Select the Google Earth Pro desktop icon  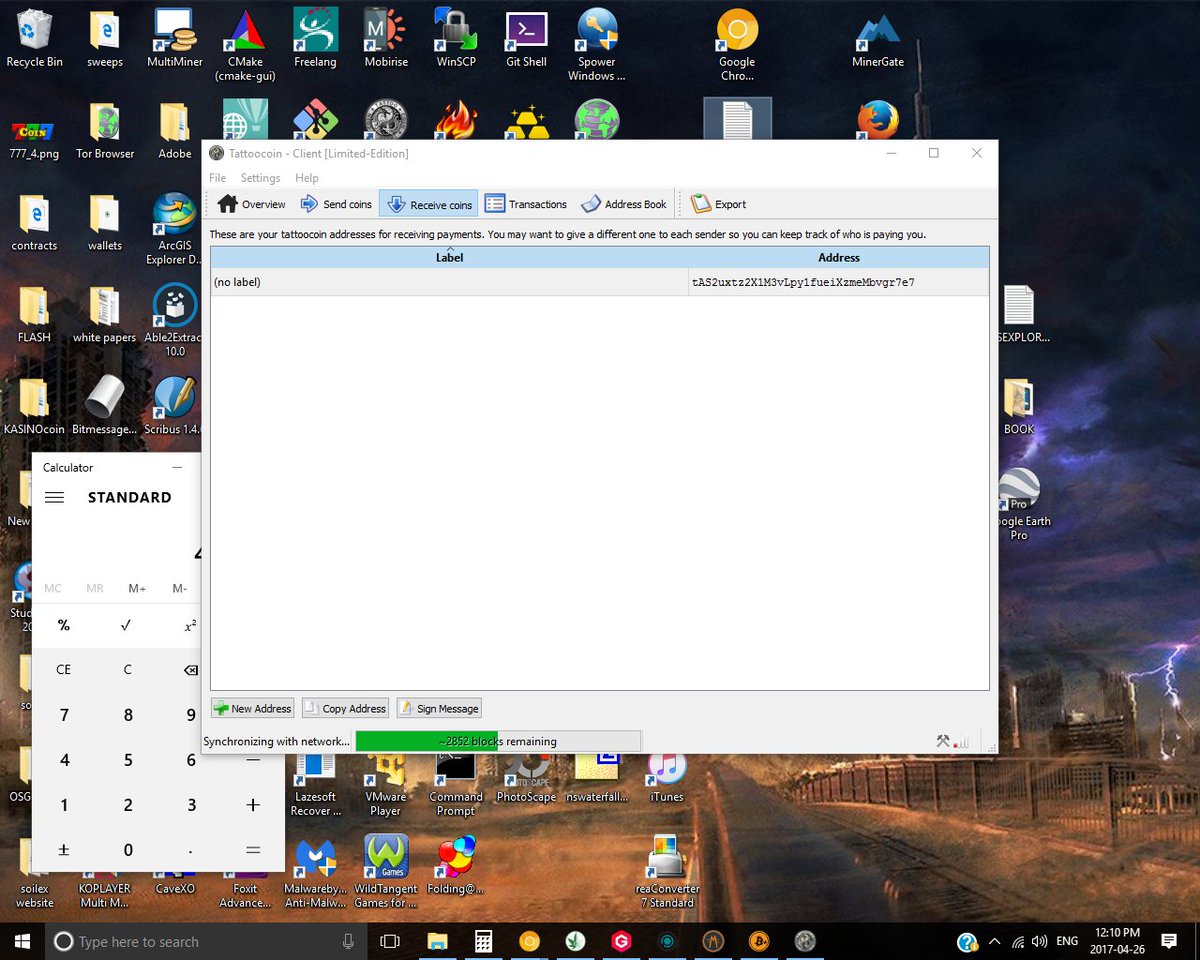point(1018,505)
